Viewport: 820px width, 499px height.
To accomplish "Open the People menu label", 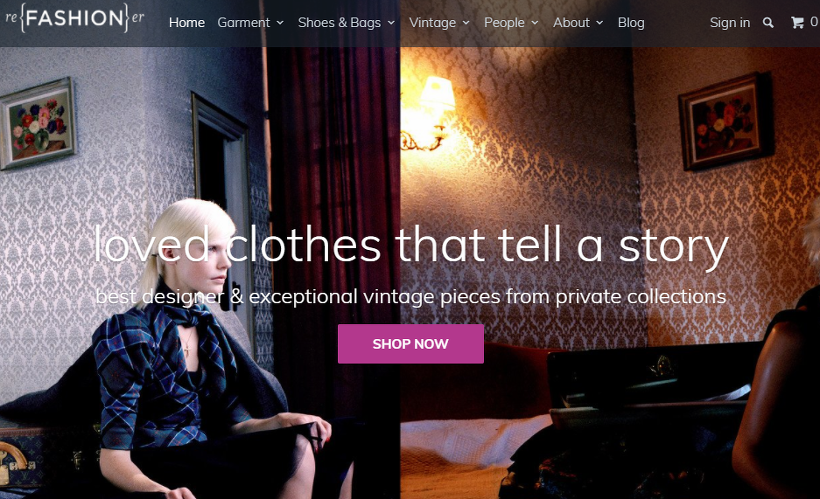I will [x=504, y=22].
